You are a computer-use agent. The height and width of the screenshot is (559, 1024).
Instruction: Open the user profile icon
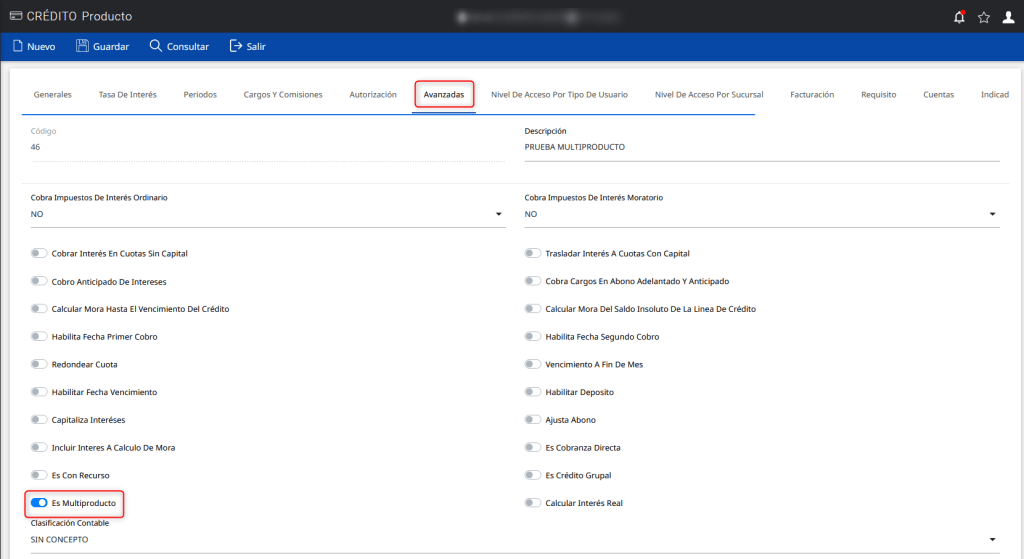pos(1008,17)
